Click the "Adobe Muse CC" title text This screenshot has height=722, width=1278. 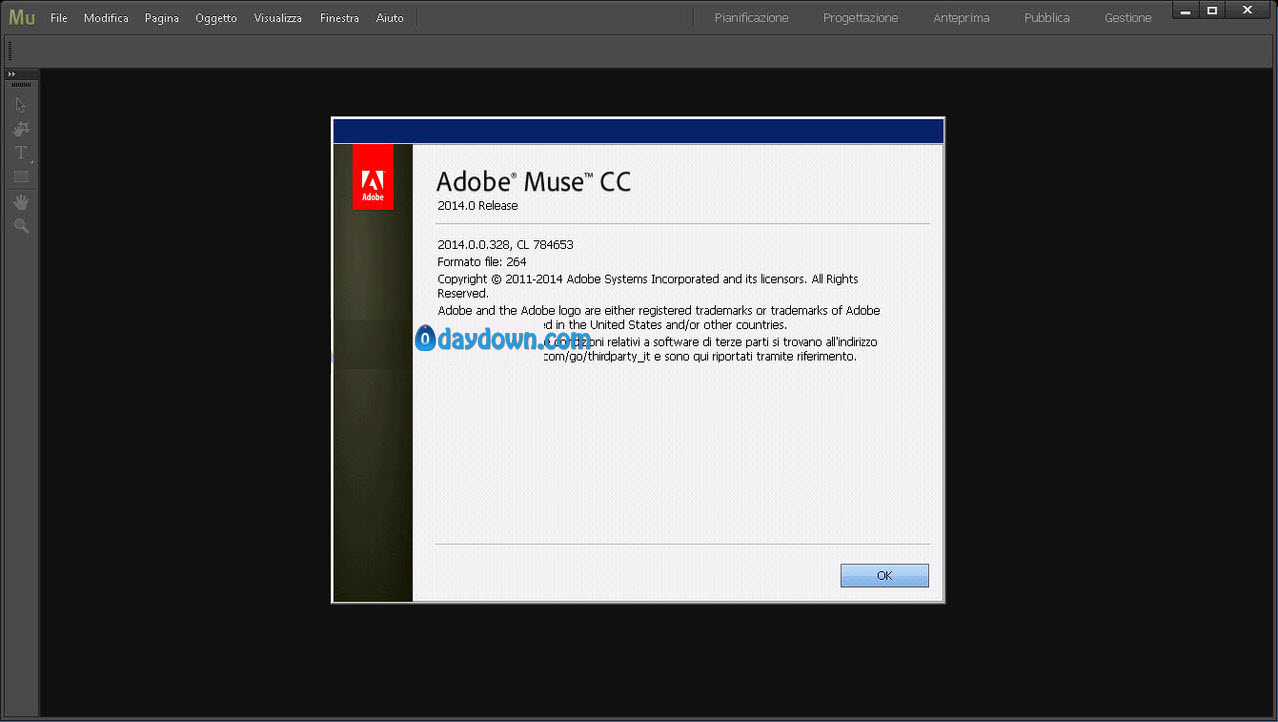[x=534, y=181]
